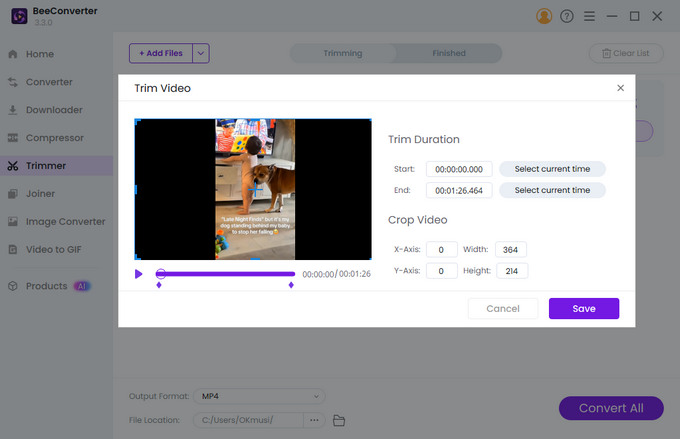Save the trim settings
Image resolution: width=680 pixels, height=439 pixels.
tap(584, 308)
